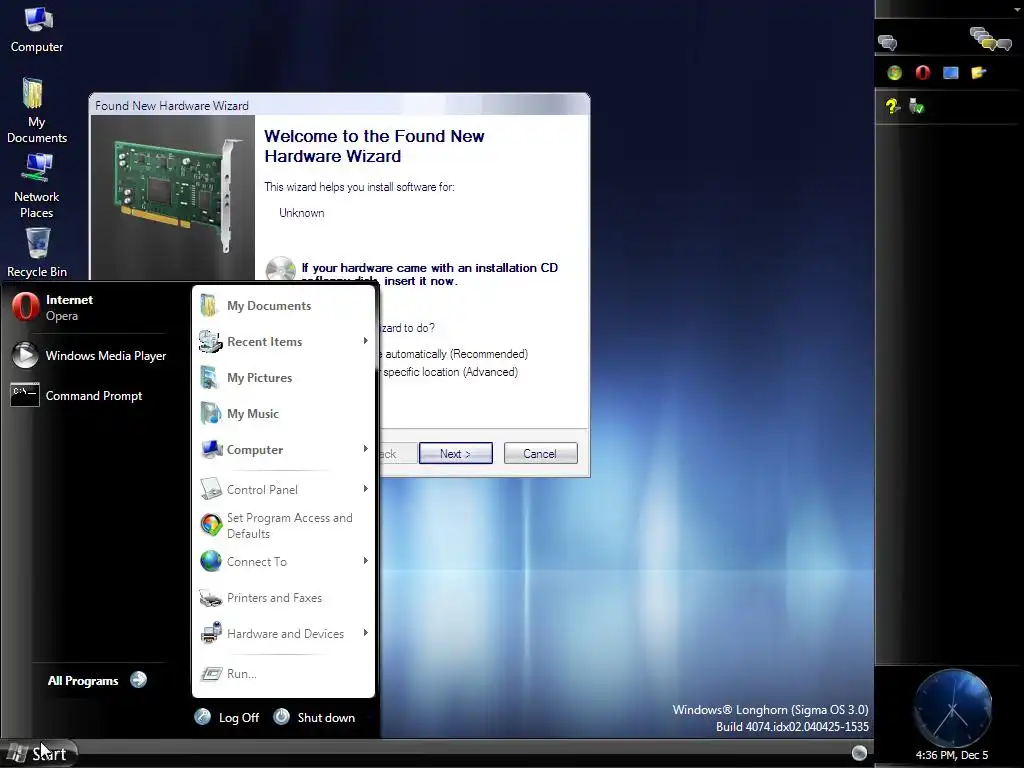Expand the Hardware and Devices submenu arrow
This screenshot has height=768, width=1024.
point(366,632)
